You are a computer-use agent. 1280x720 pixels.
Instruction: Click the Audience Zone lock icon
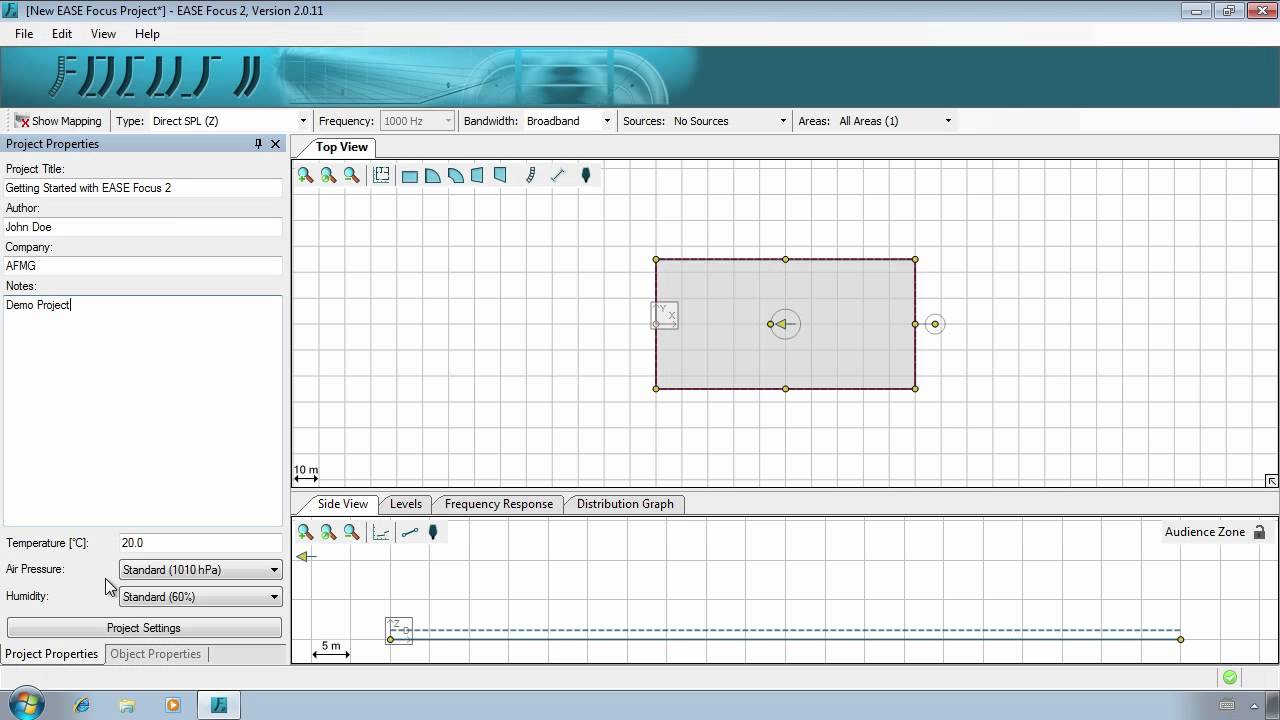[x=1259, y=532]
